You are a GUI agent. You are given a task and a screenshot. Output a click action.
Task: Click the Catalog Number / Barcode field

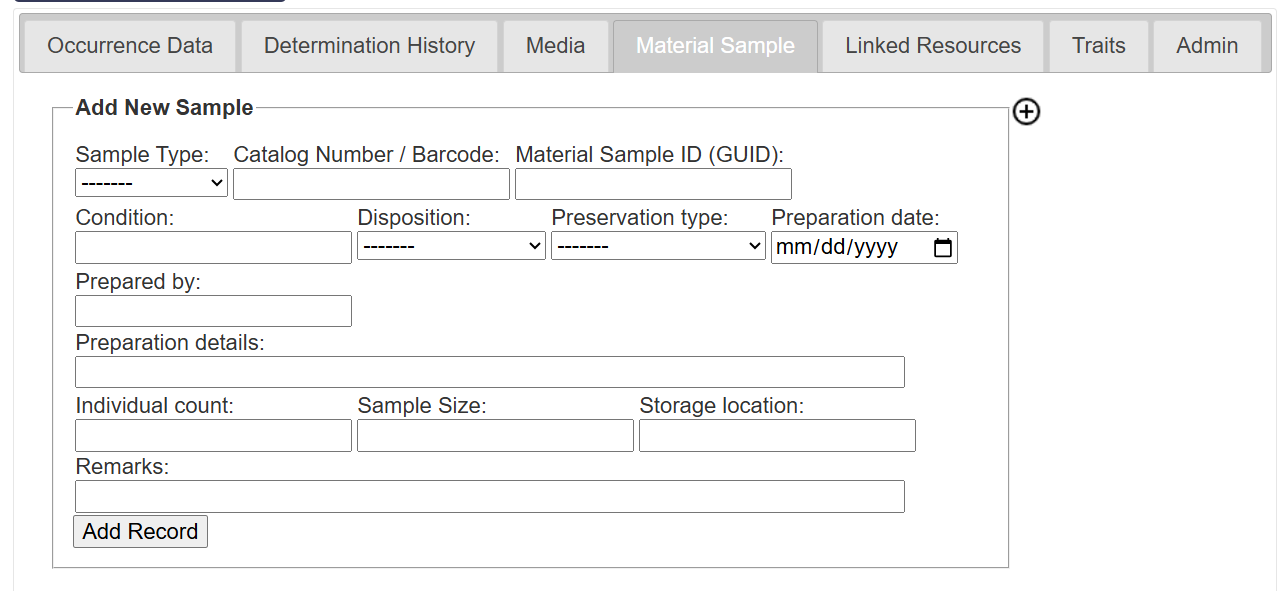coord(370,183)
